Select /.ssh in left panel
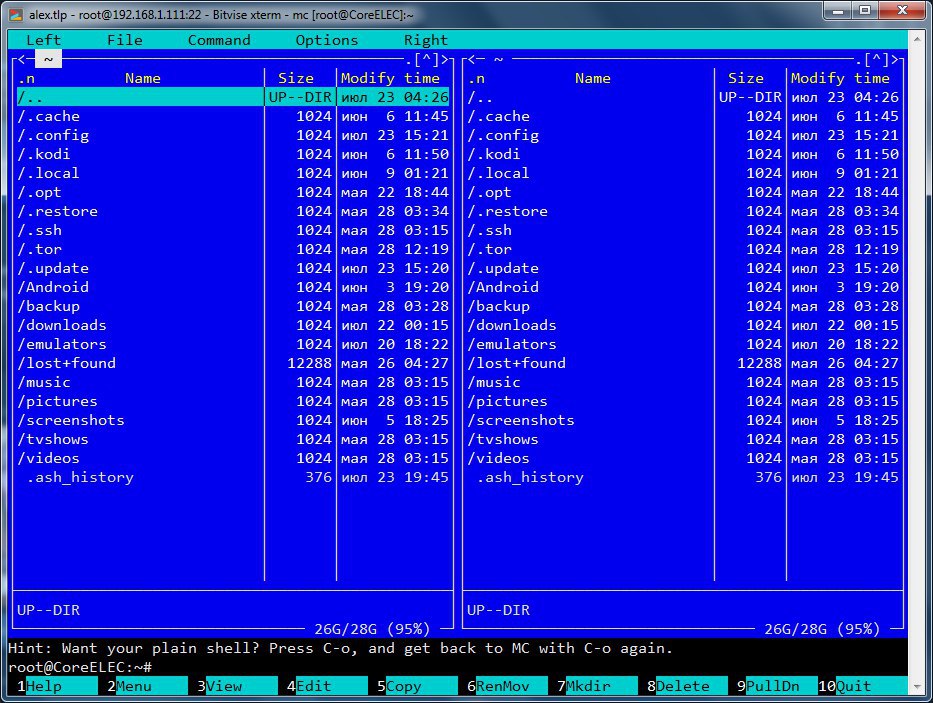The width and height of the screenshot is (933, 703). [x=233, y=230]
